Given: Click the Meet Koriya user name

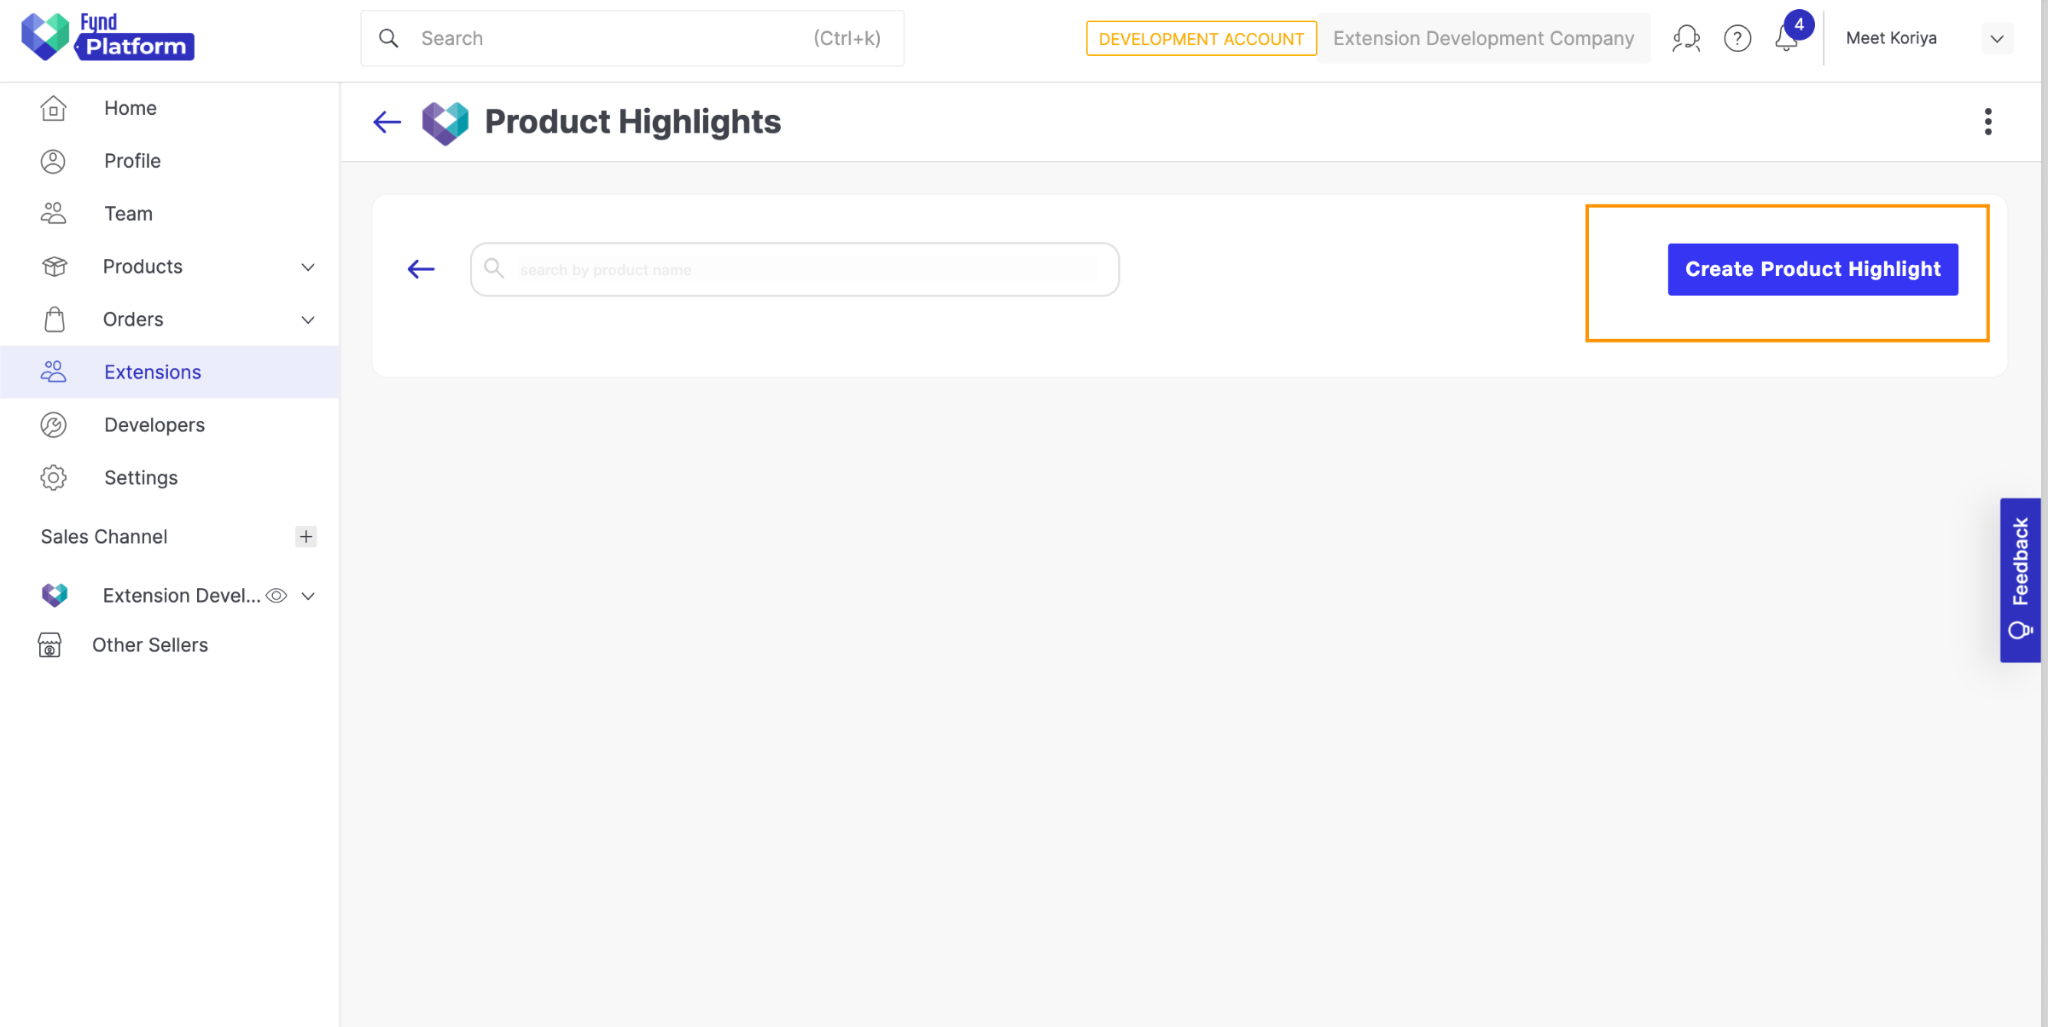Looking at the screenshot, I should coord(1891,38).
